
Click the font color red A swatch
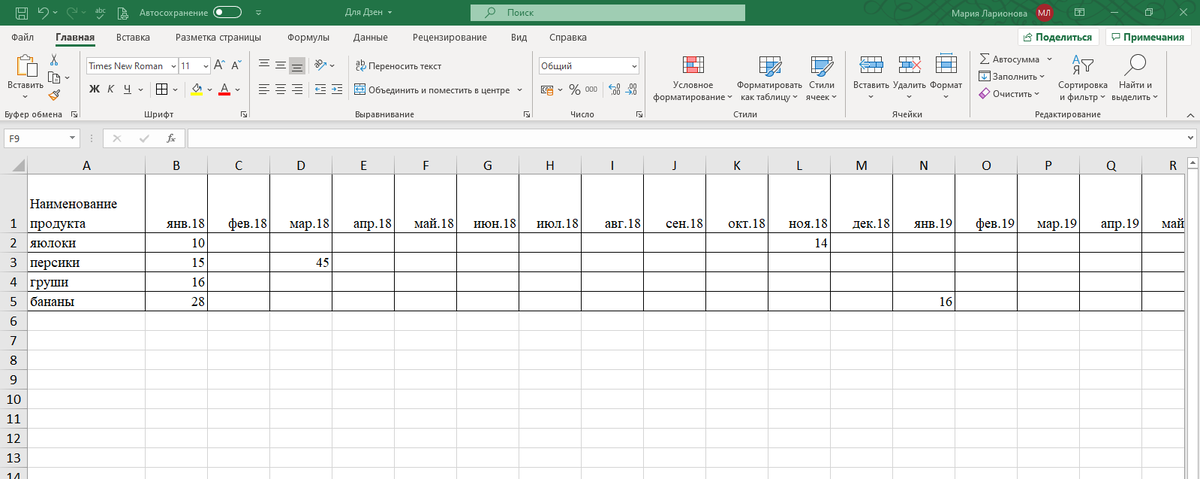pos(223,89)
